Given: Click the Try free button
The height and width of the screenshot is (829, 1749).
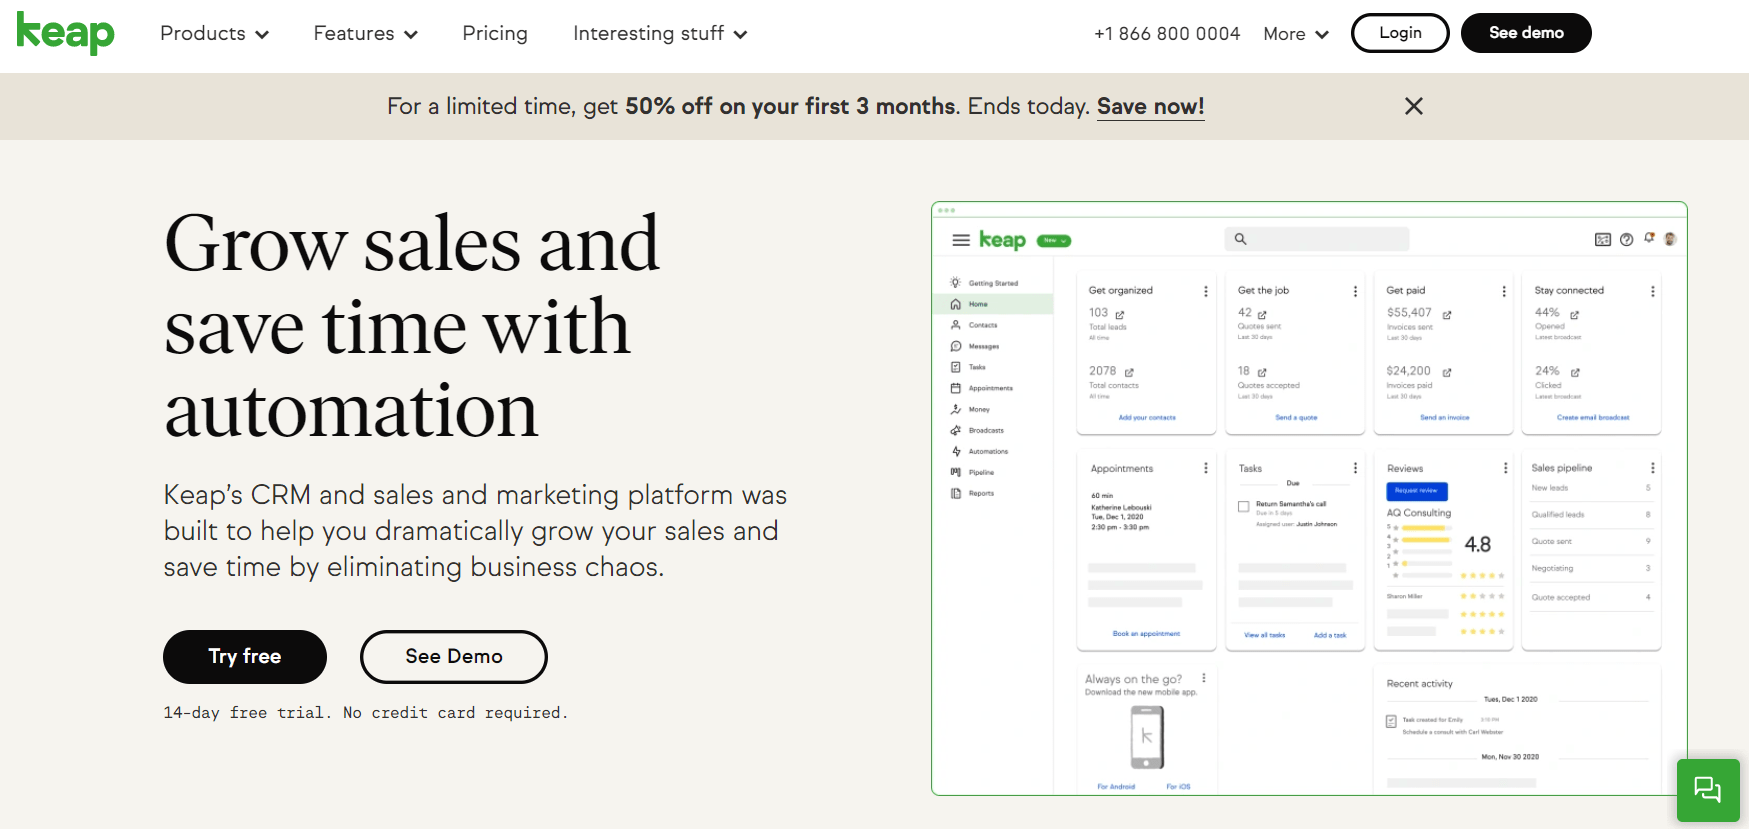Looking at the screenshot, I should [x=245, y=657].
